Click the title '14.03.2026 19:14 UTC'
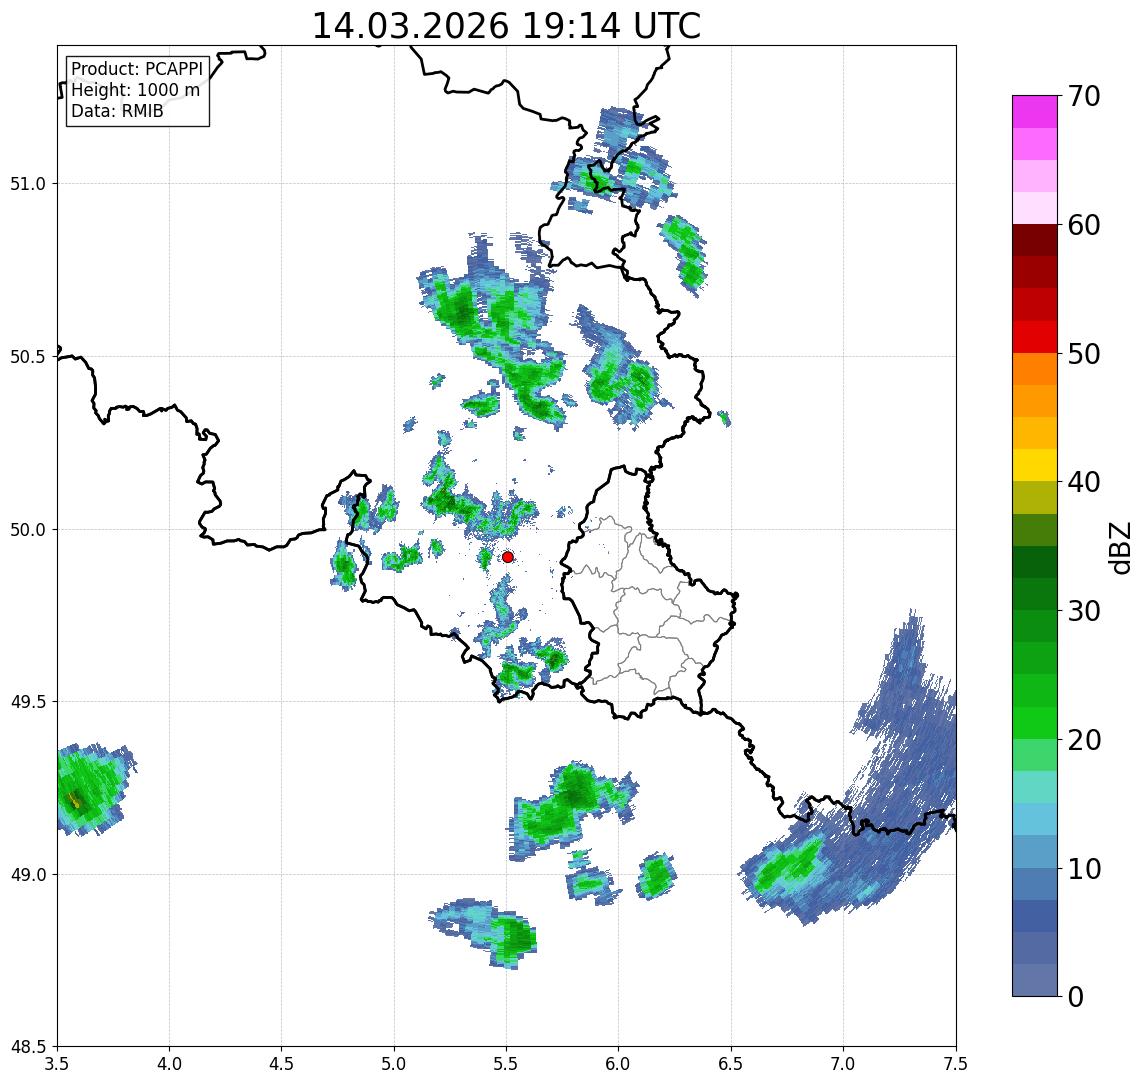Viewport: 1145px width, 1084px height. click(506, 26)
